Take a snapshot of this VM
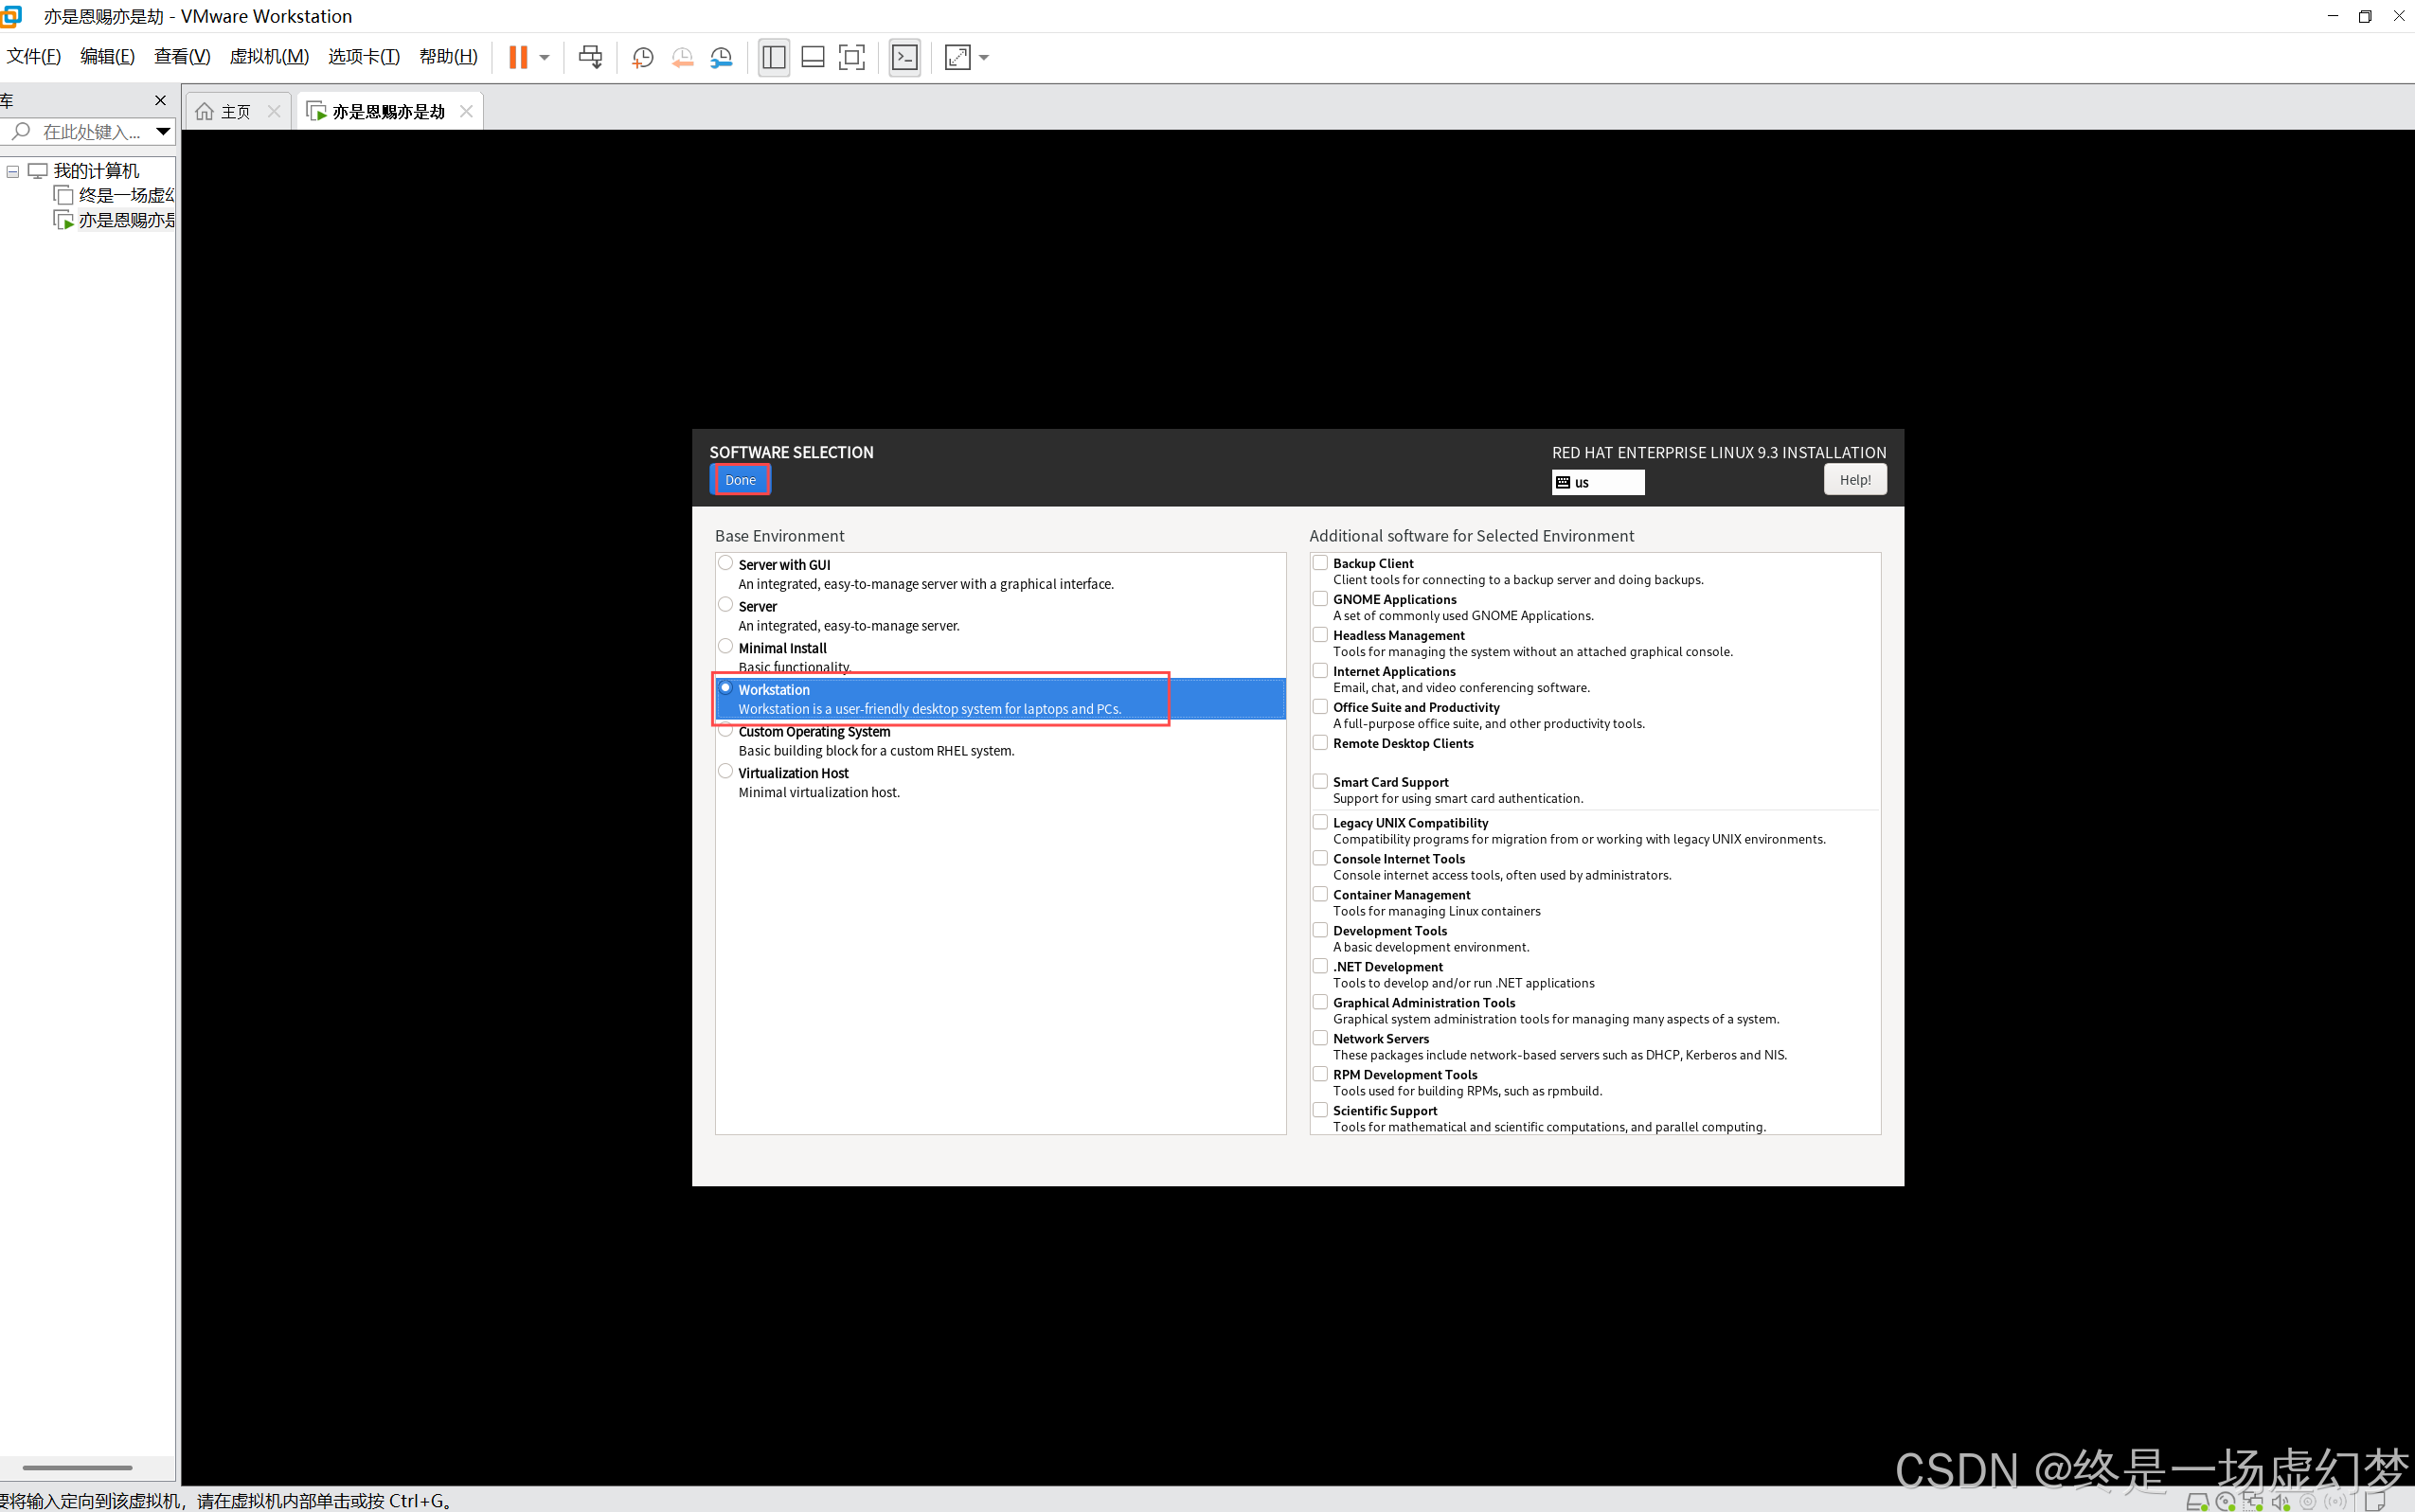 click(x=643, y=57)
